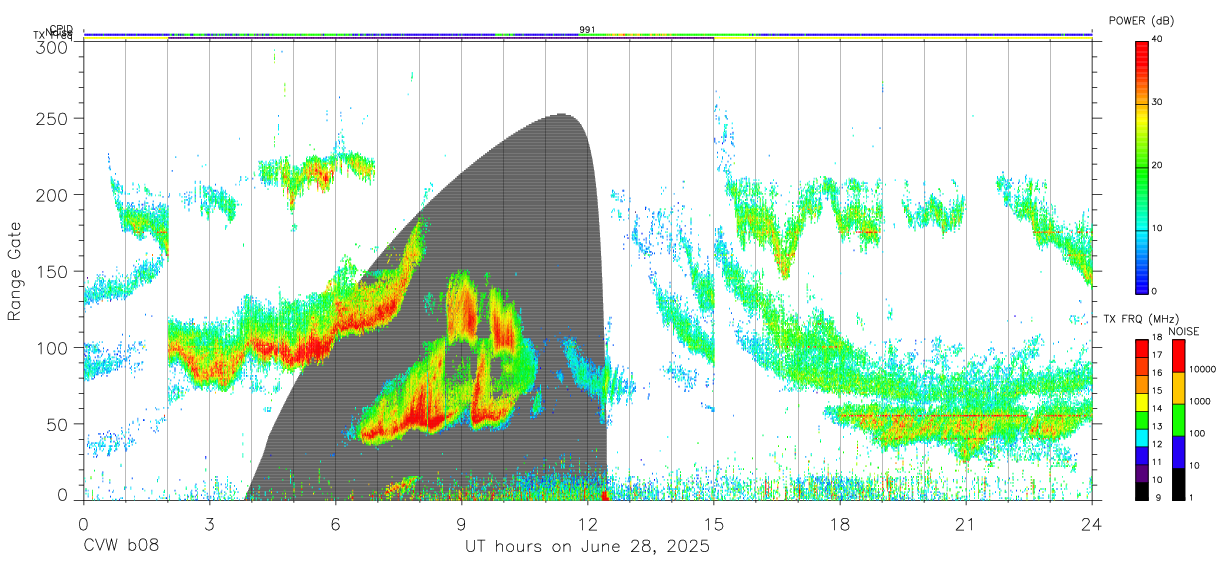Screen dimensions: 1228x567
Task: Click the blue 11–12 MHz TX FRQ swatch
Action: point(1143,454)
